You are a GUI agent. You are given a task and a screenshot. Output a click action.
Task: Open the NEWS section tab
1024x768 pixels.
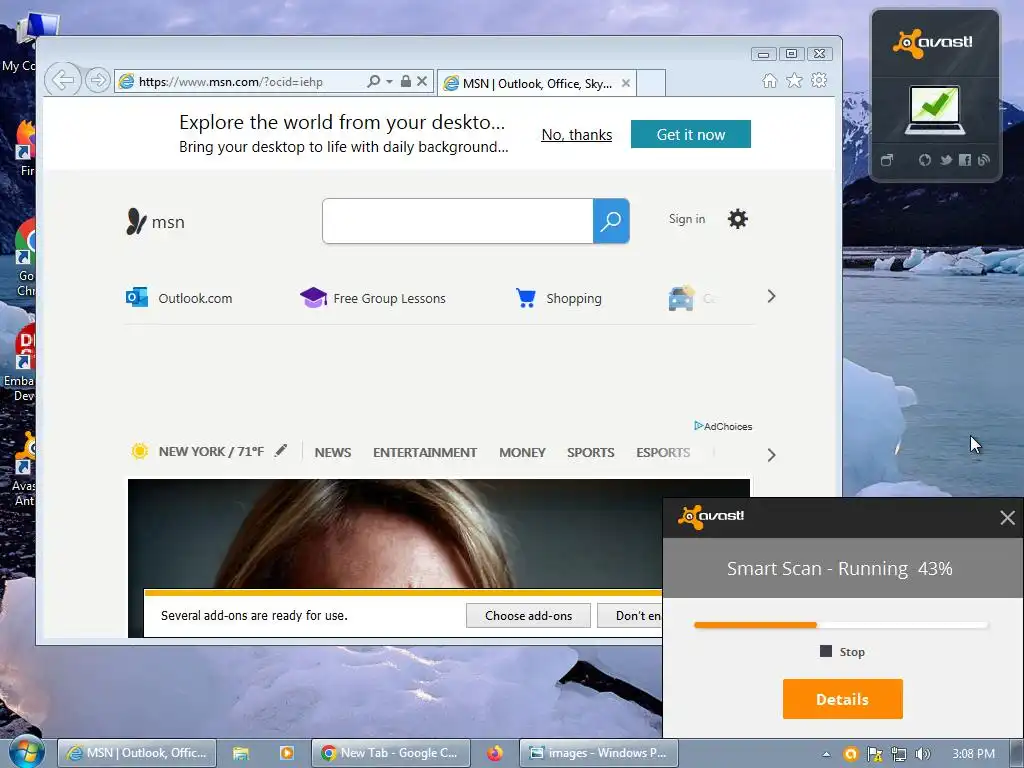coord(332,452)
